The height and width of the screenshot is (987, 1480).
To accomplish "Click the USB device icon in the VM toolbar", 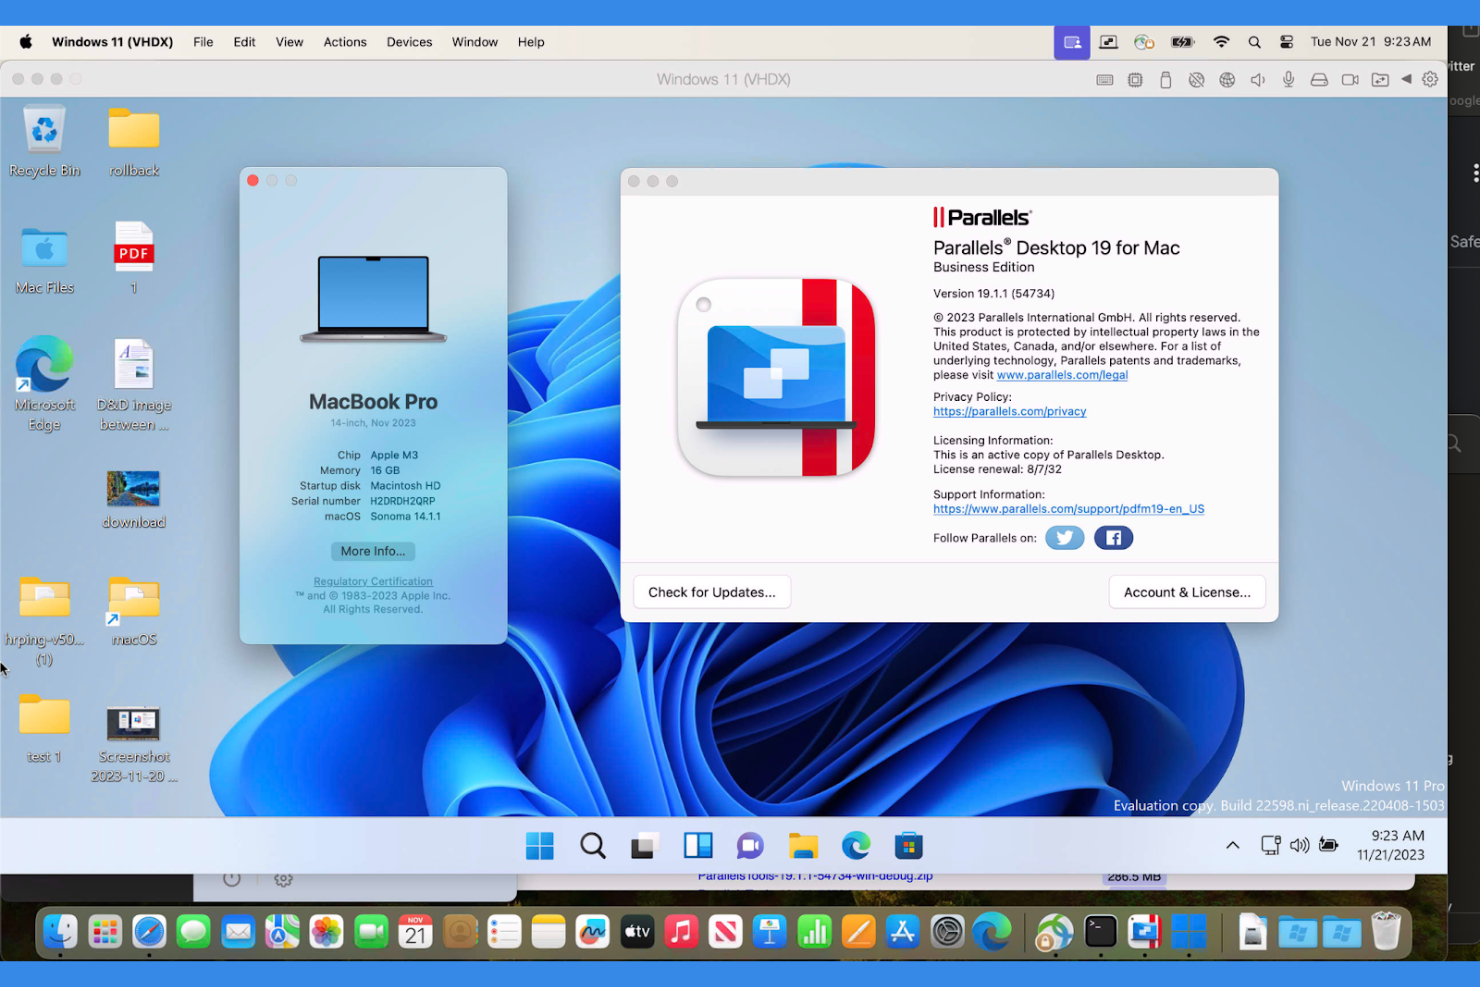I will 1166,79.
